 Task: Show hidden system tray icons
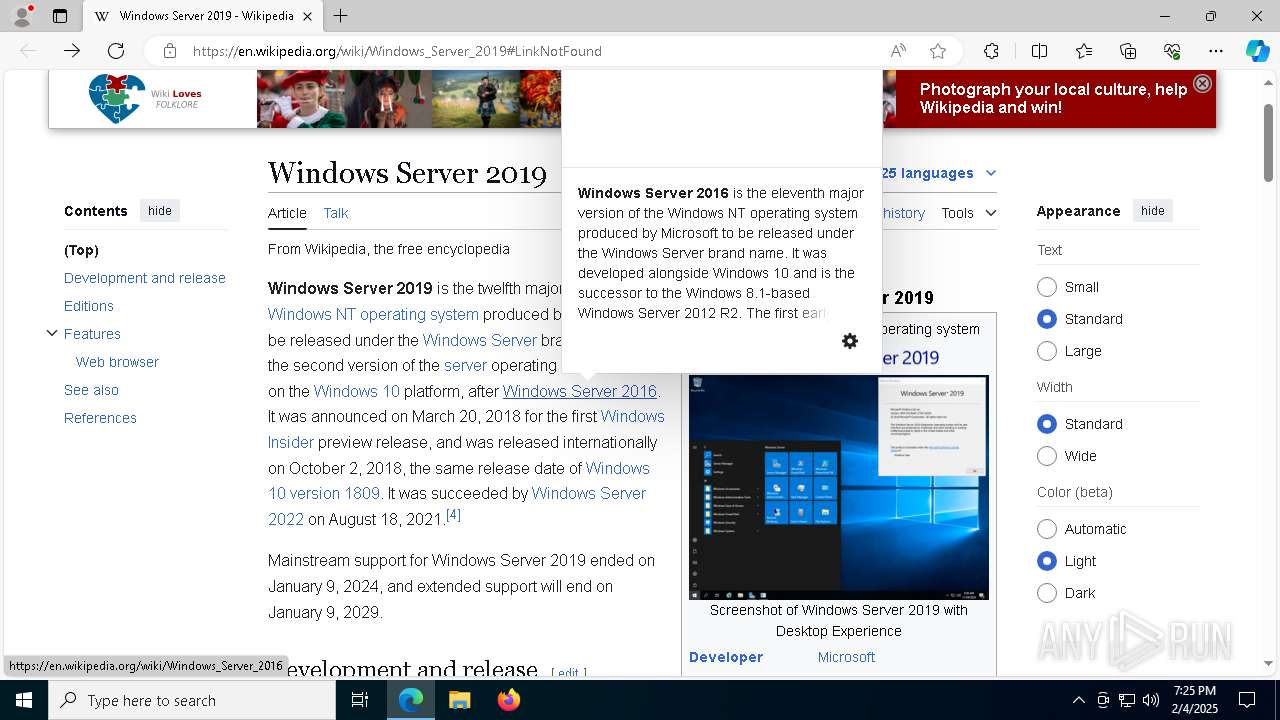1078,700
